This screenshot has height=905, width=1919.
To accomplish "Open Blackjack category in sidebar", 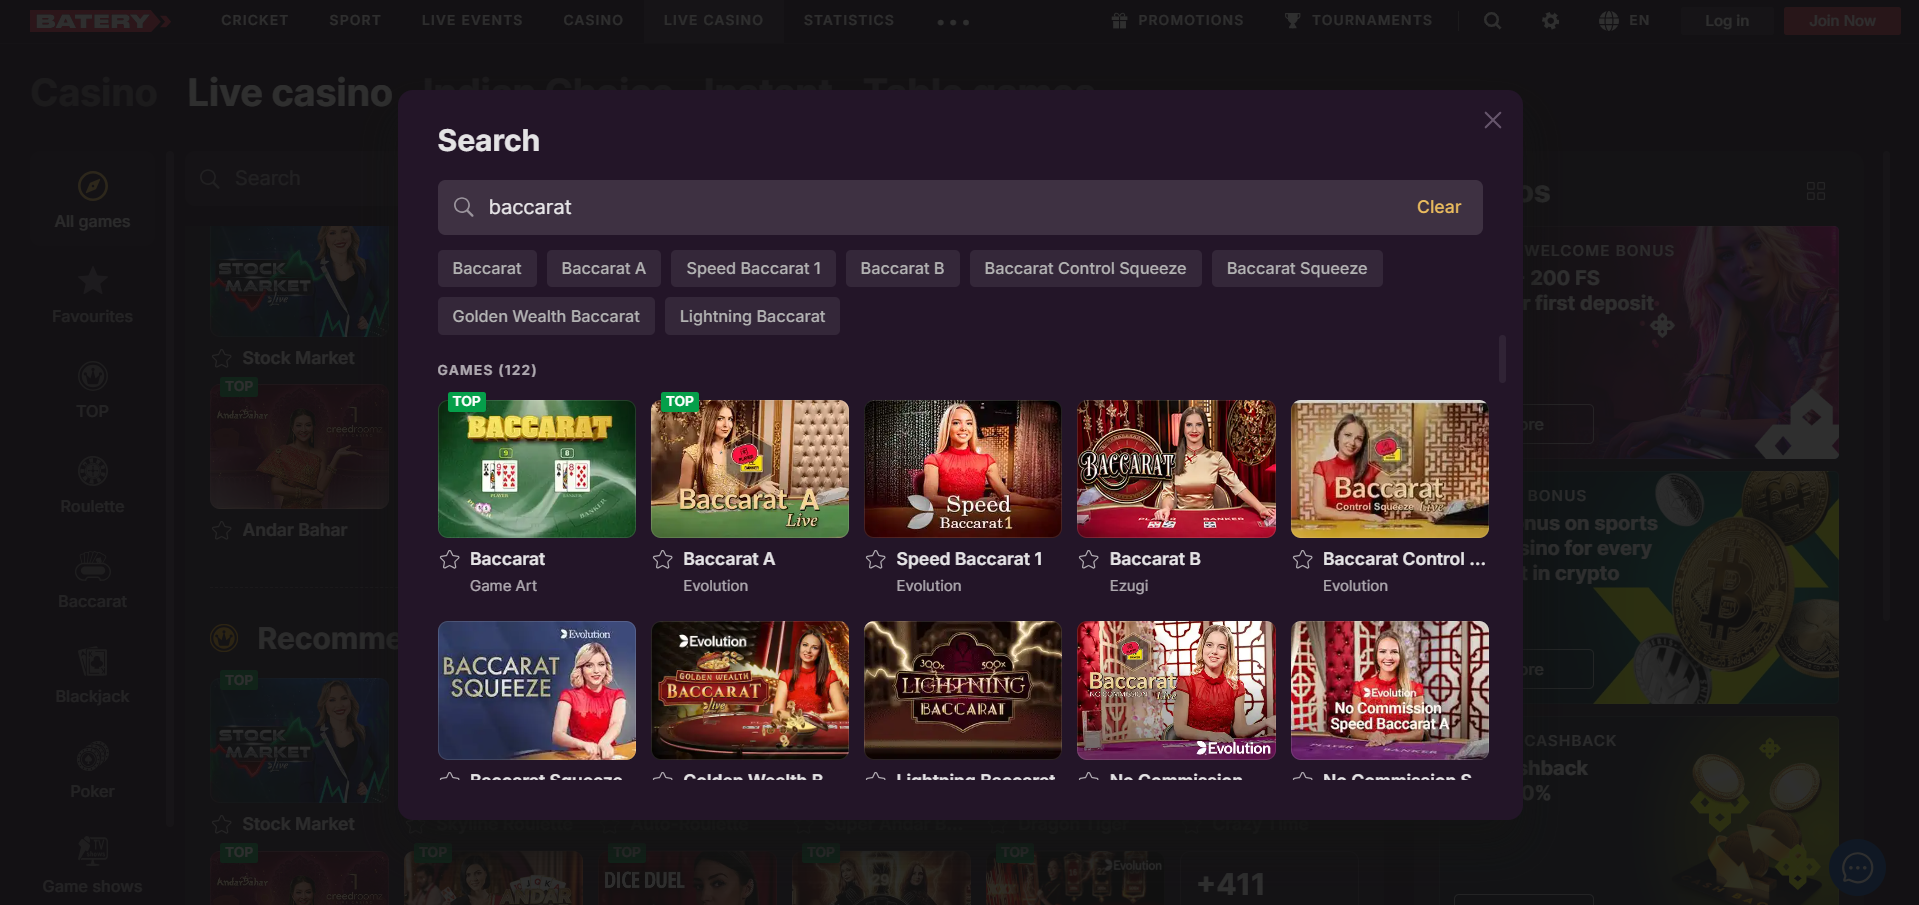I will click(92, 676).
